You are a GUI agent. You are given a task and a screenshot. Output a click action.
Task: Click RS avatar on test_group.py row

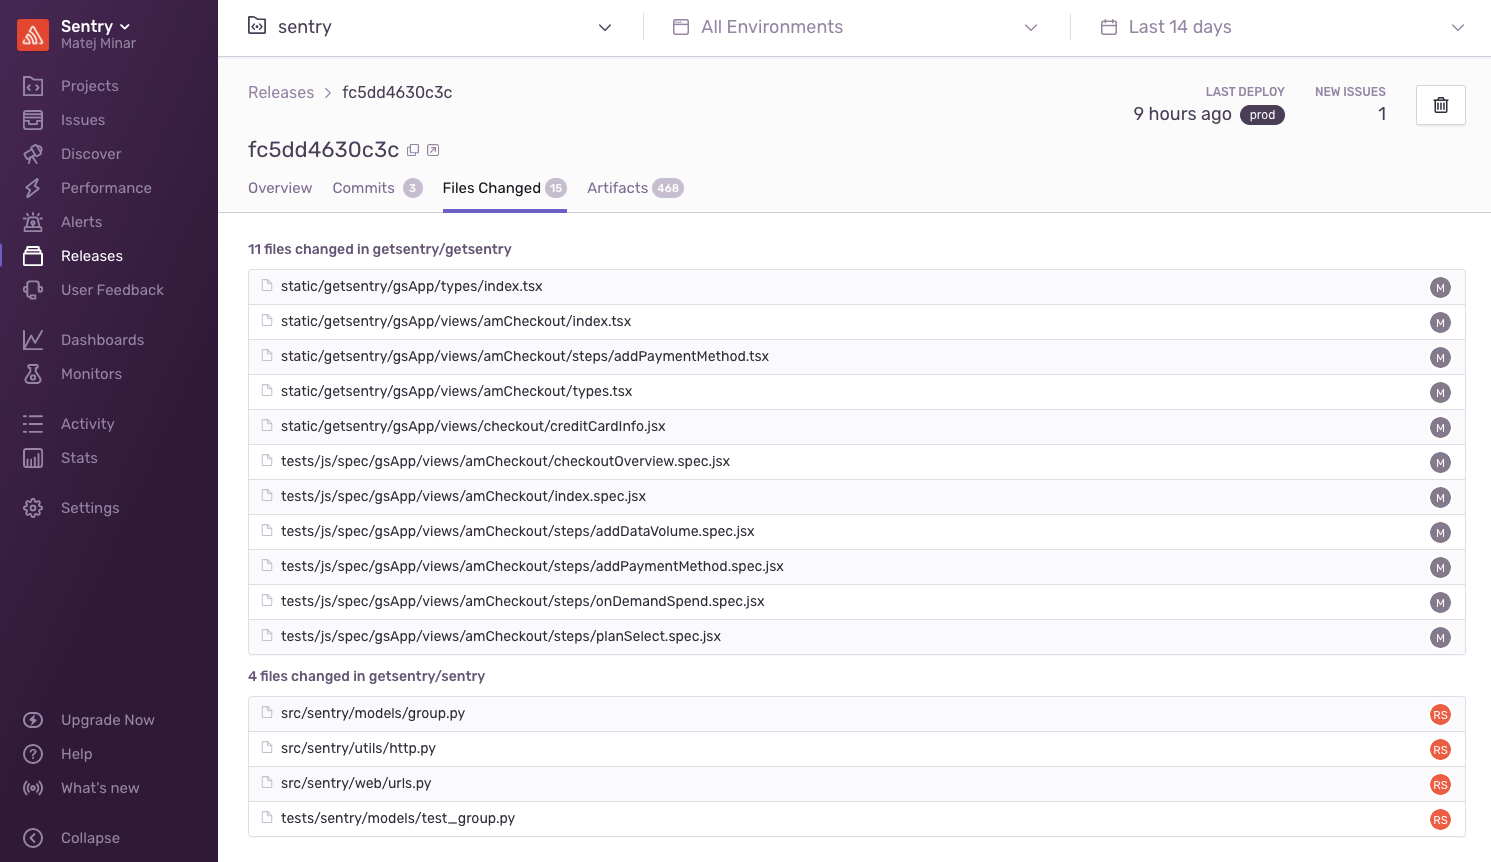click(1440, 820)
